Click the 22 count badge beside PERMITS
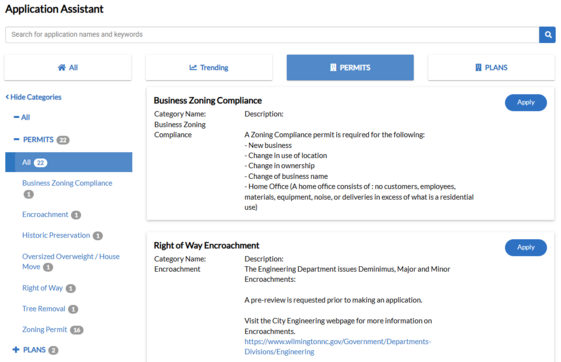561x362 pixels. (x=63, y=140)
